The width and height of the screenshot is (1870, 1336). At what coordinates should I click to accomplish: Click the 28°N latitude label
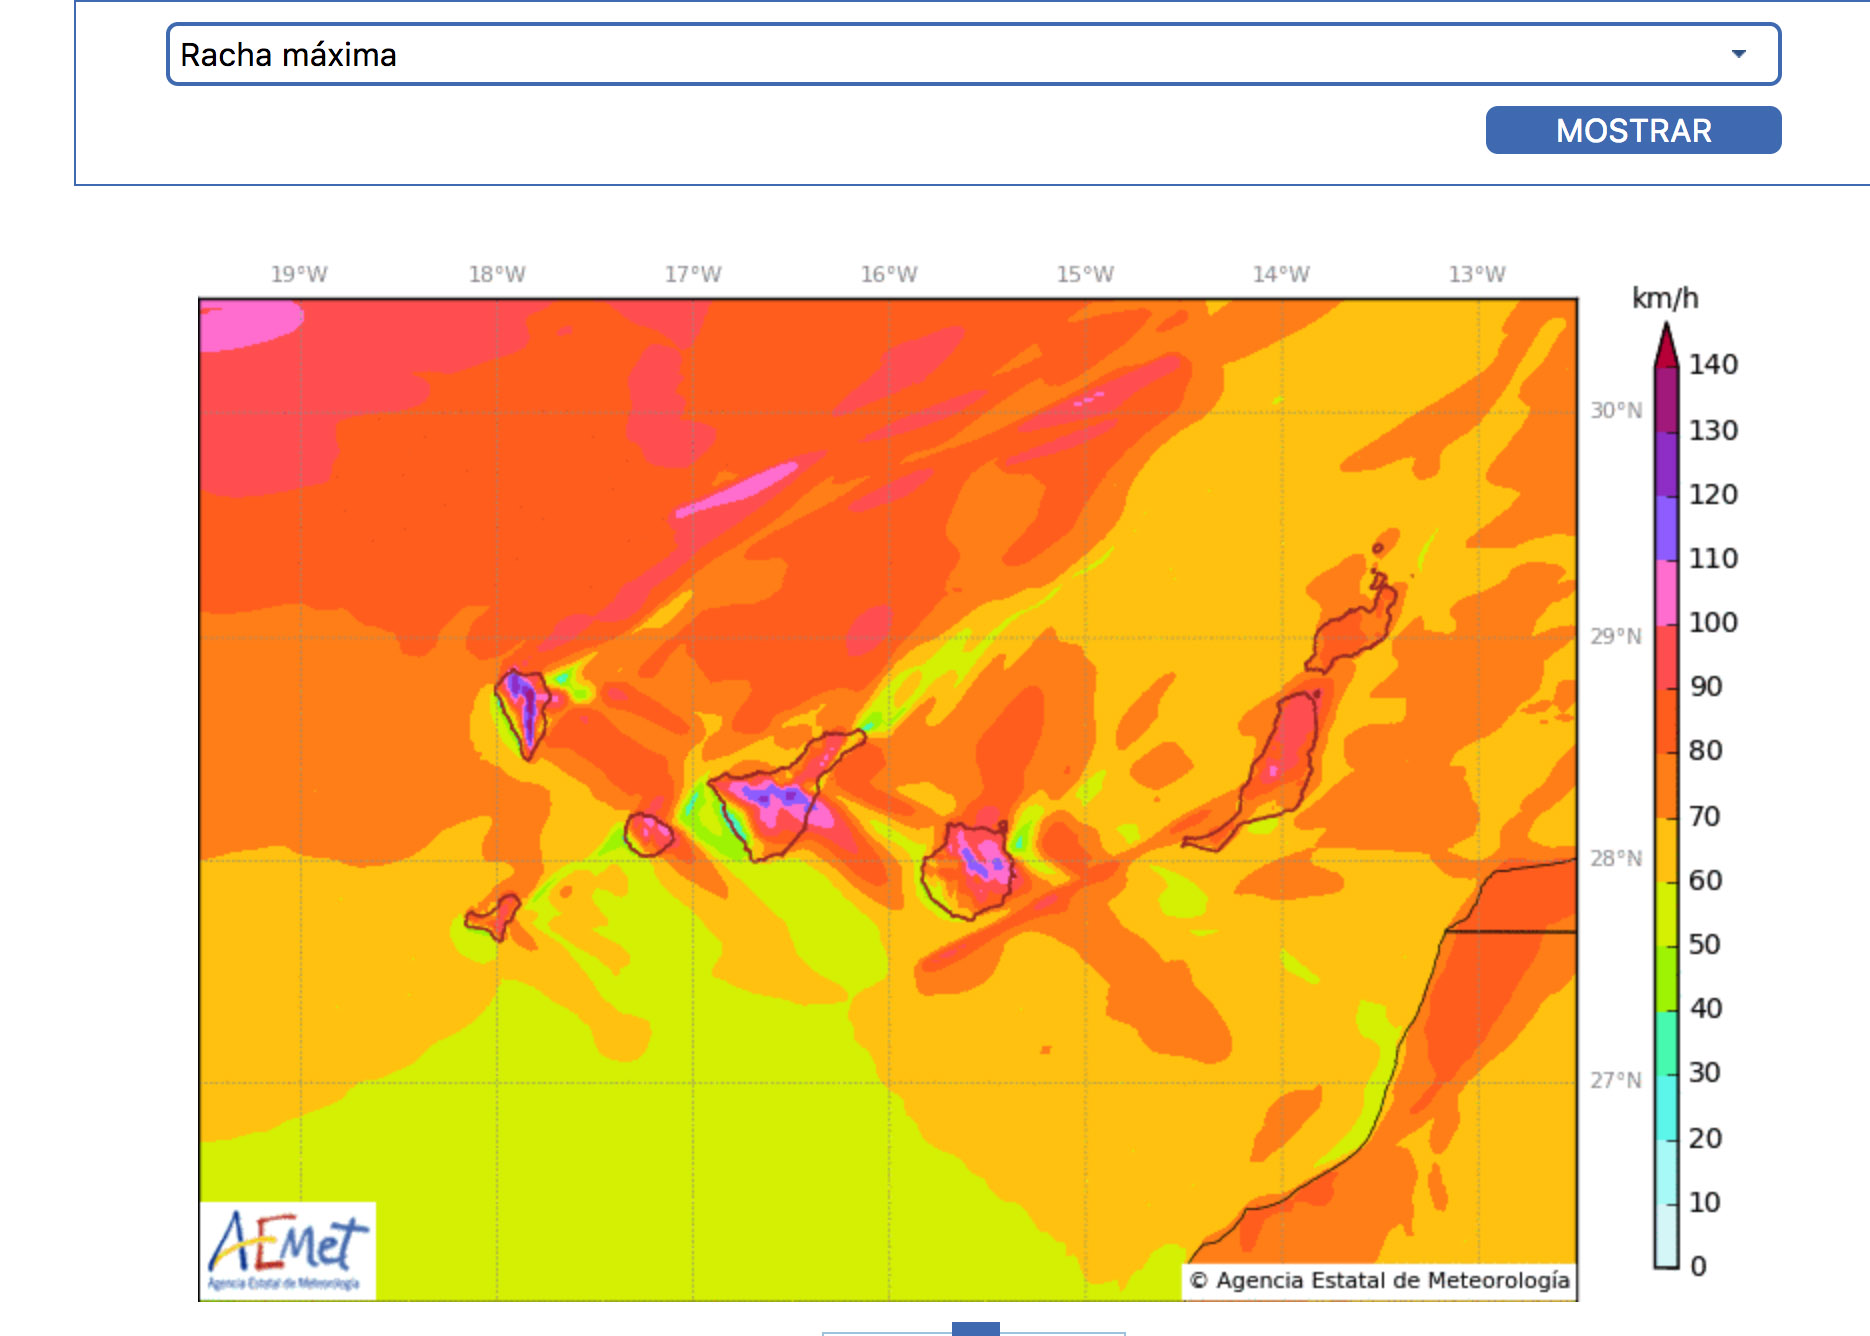[x=1616, y=858]
